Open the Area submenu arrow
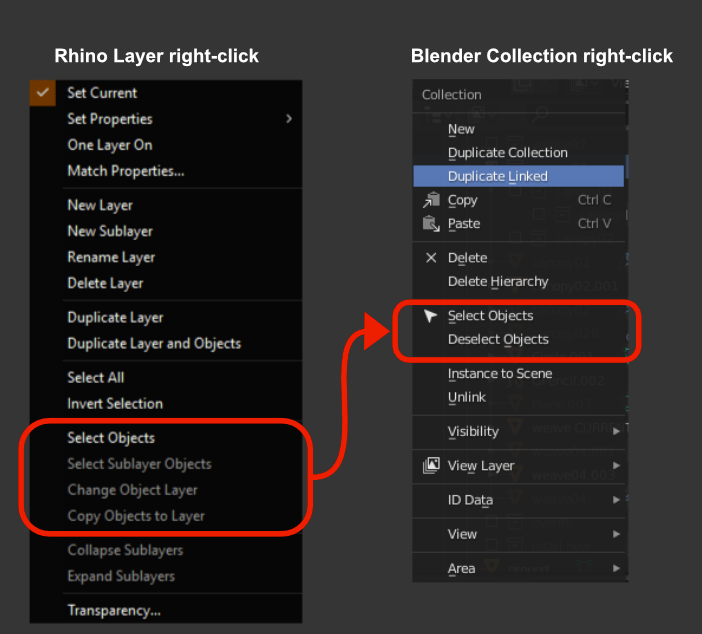This screenshot has width=702, height=634. click(x=616, y=568)
